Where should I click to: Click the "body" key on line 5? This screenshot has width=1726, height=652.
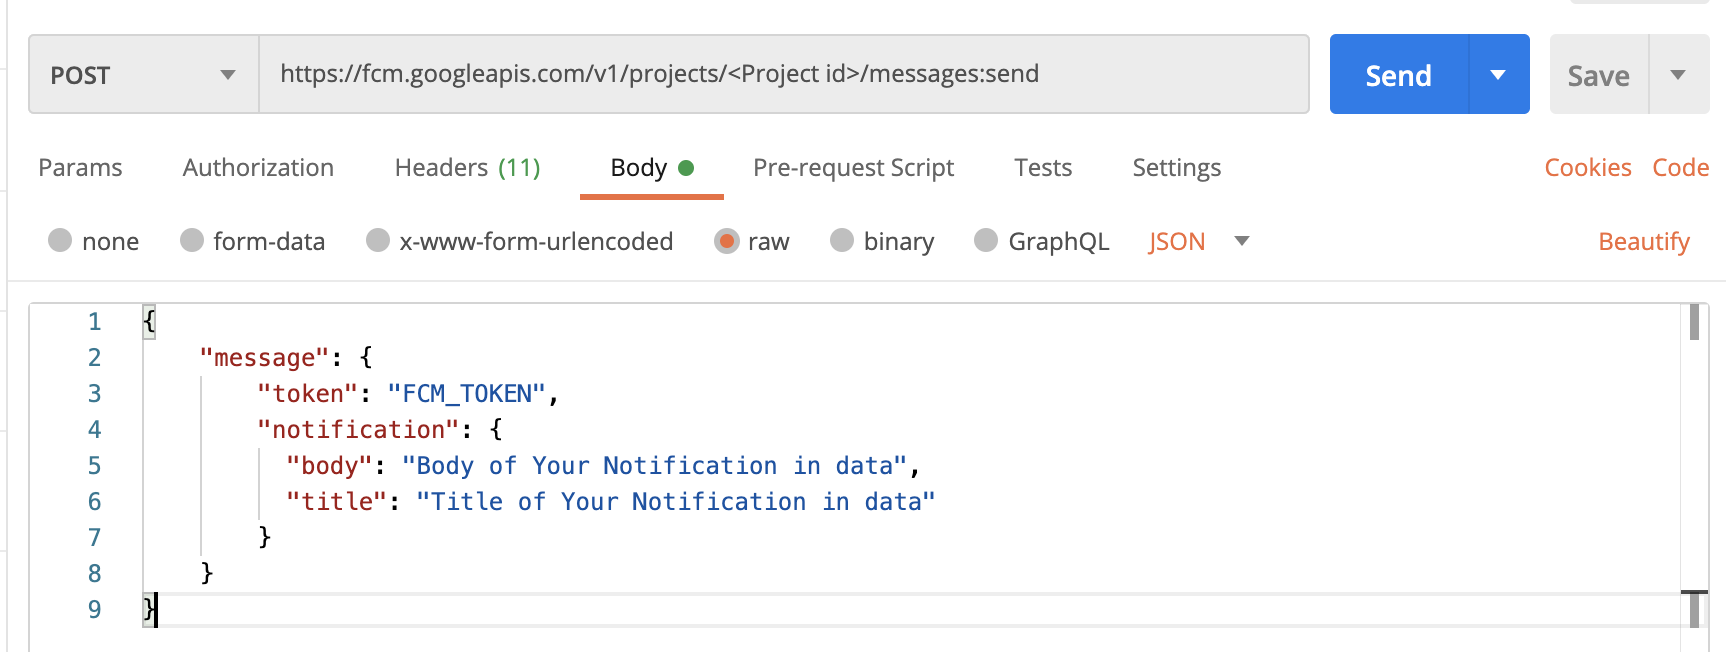pos(329,466)
